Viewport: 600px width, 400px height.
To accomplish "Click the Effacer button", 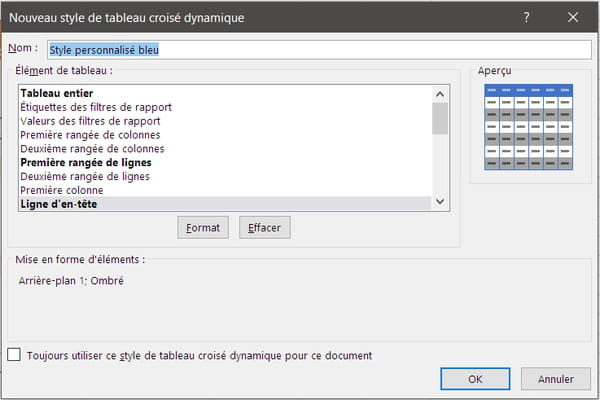I will [265, 228].
